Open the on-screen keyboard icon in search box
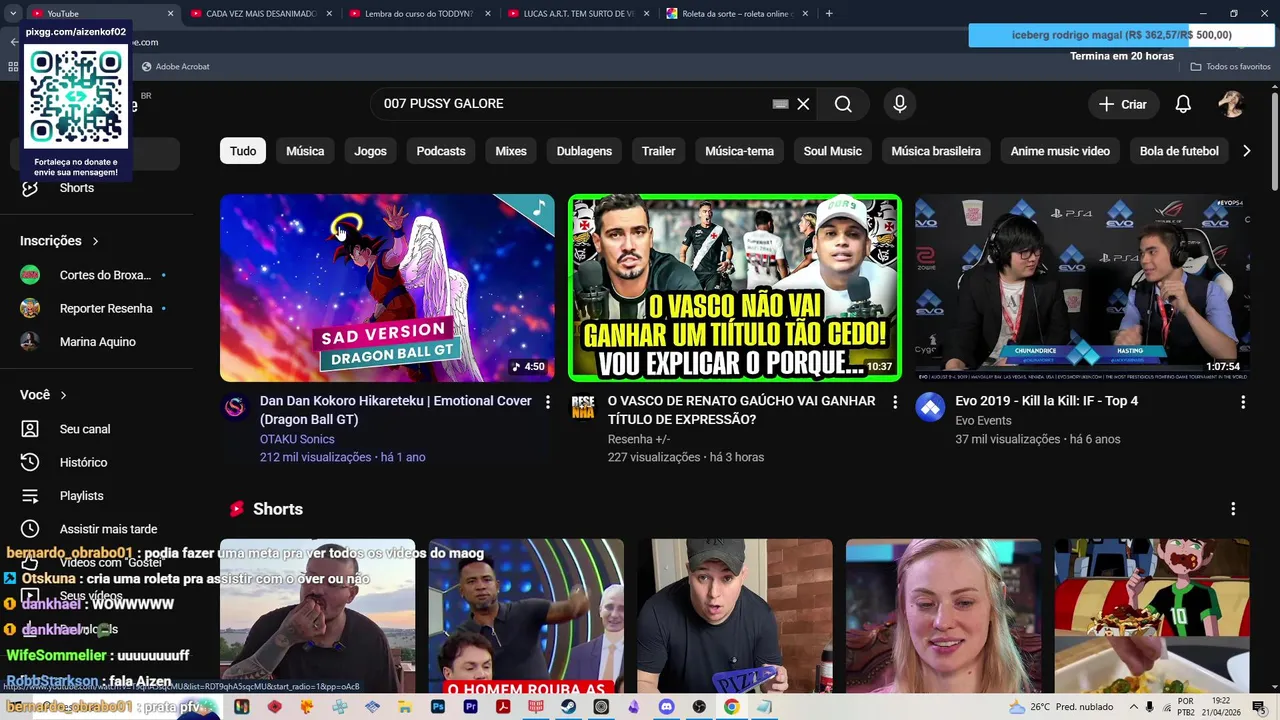This screenshot has width=1280, height=720. (x=781, y=104)
